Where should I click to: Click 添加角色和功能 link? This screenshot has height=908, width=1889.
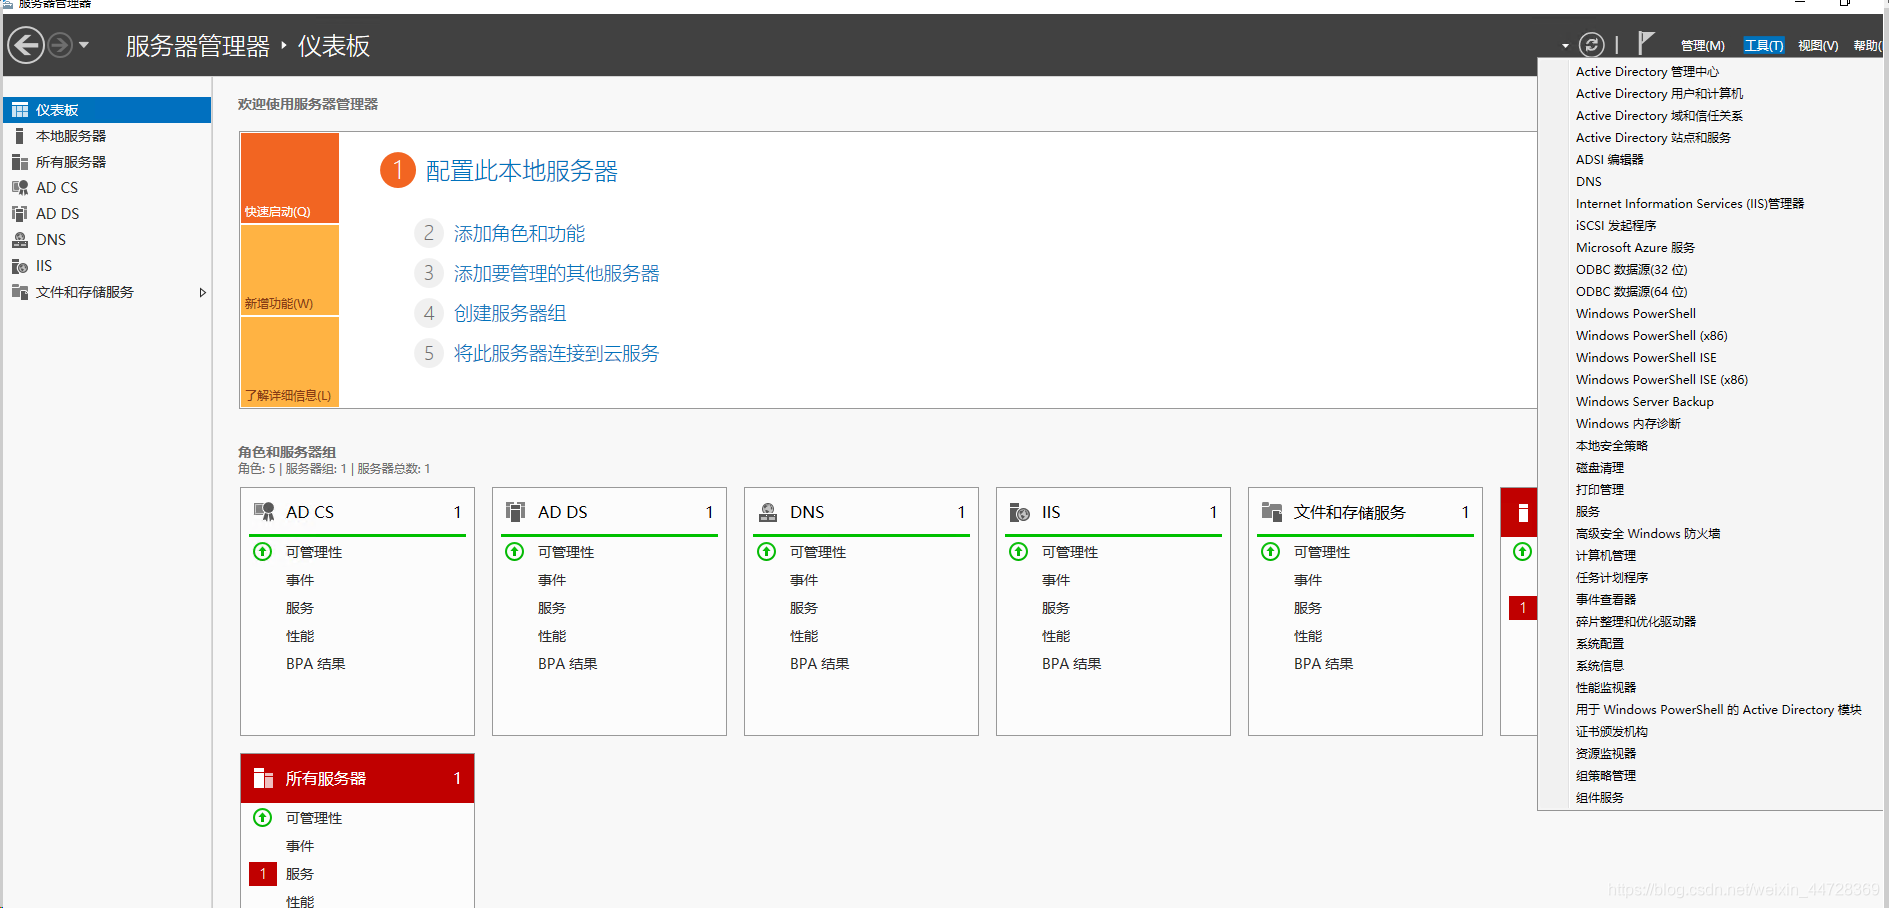coord(519,233)
